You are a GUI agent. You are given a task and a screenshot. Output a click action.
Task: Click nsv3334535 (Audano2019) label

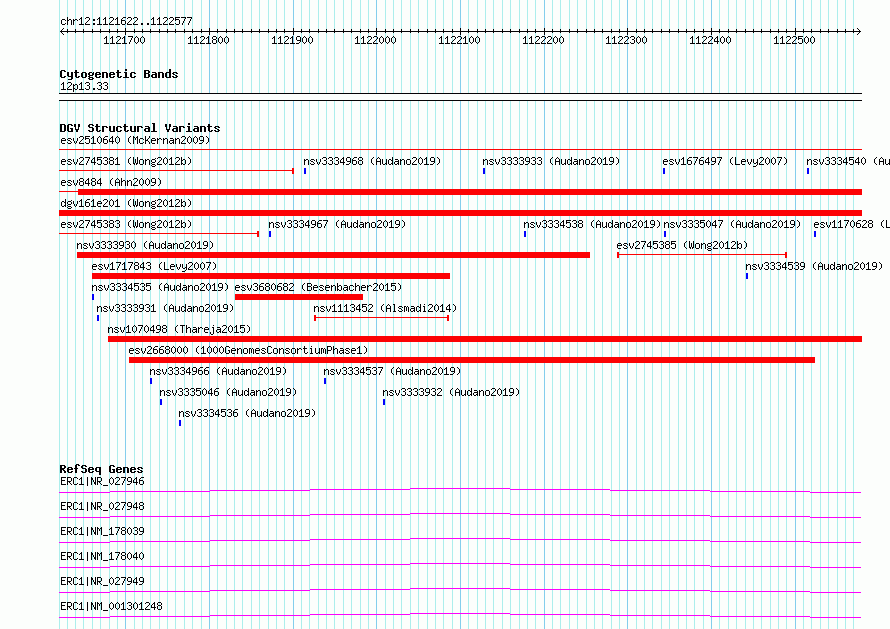pos(160,287)
